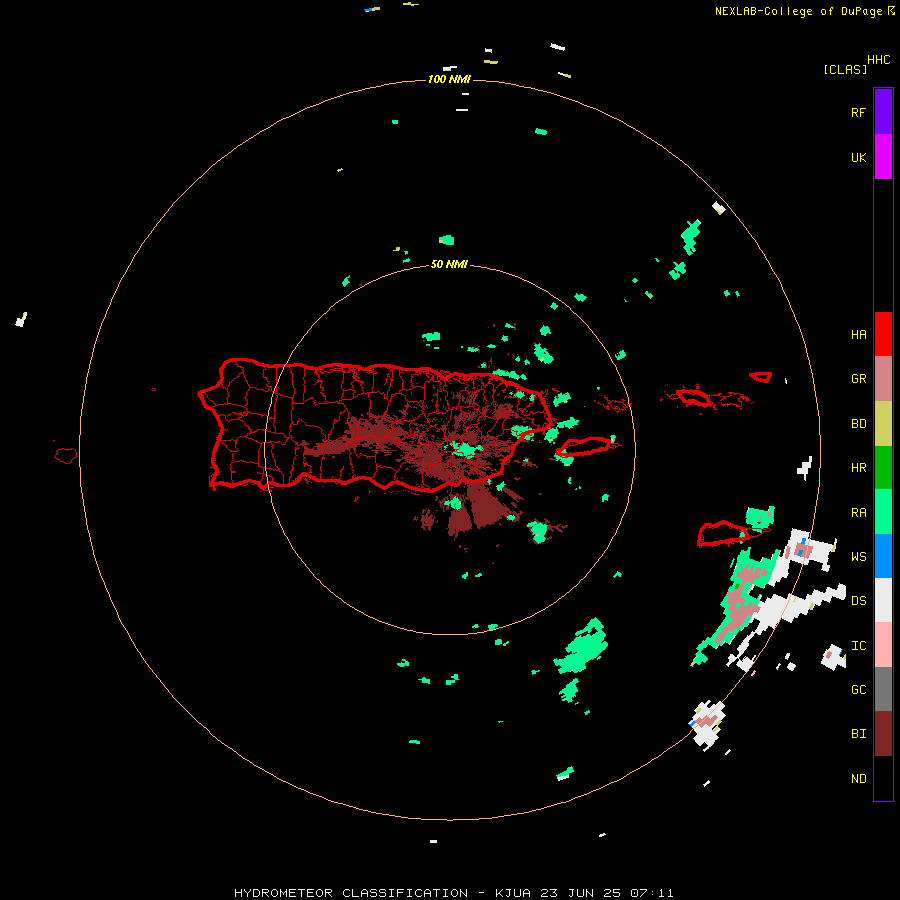The height and width of the screenshot is (900, 900).
Task: Click the pinkish GR legend swatch
Action: [883, 379]
